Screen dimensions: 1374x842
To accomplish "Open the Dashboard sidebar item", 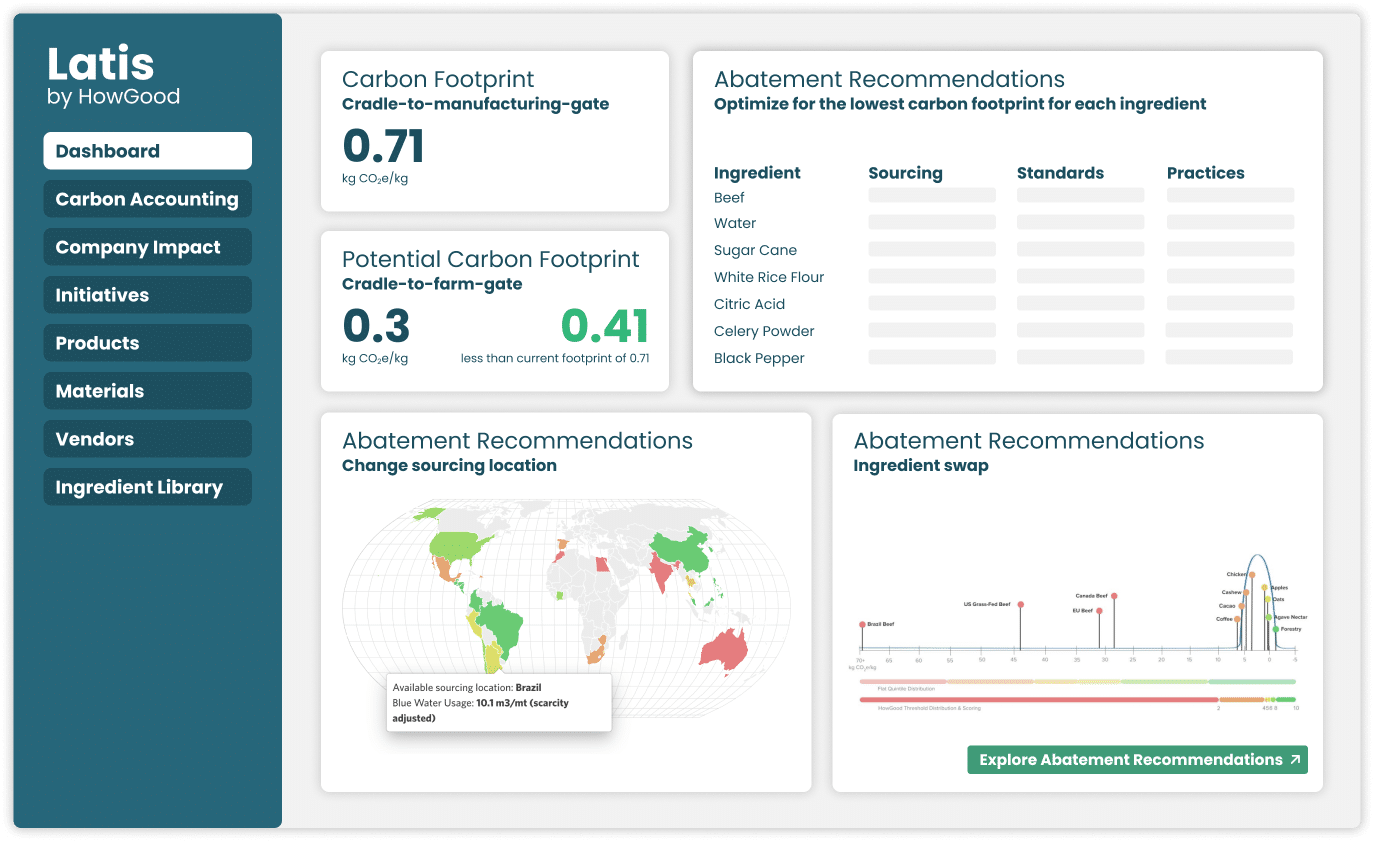I will pyautogui.click(x=147, y=151).
